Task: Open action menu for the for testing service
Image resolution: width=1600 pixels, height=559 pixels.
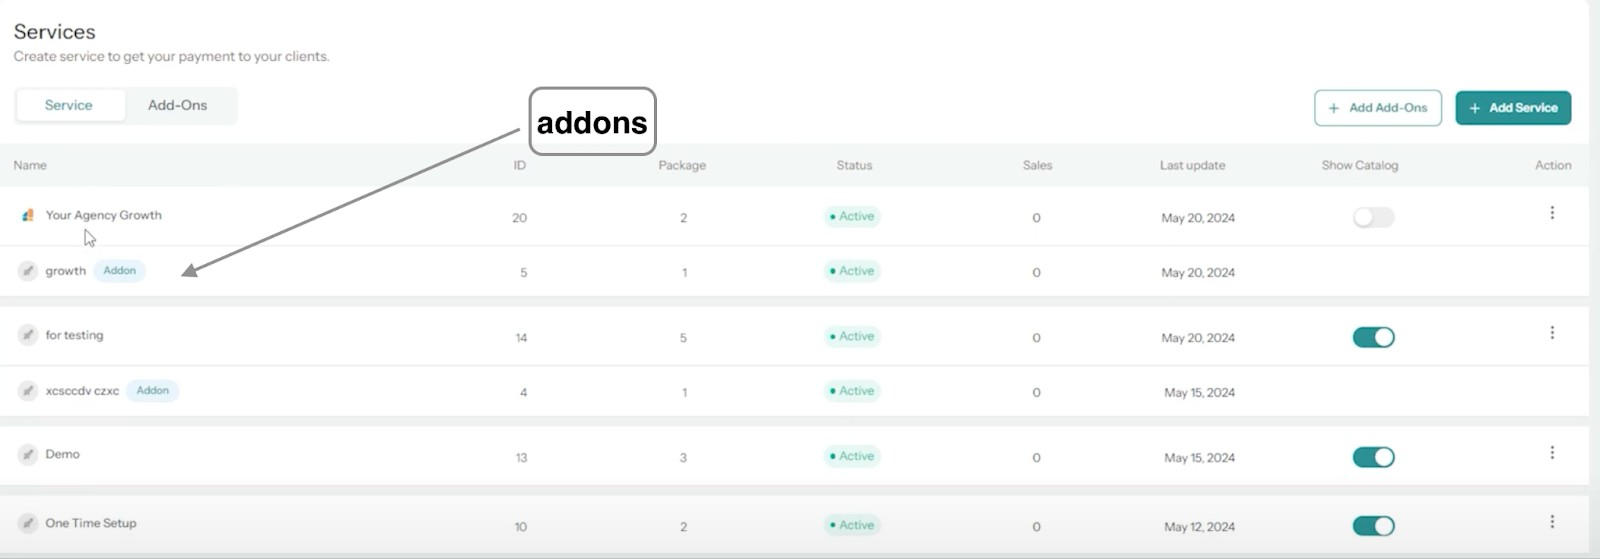Action: coord(1552,333)
